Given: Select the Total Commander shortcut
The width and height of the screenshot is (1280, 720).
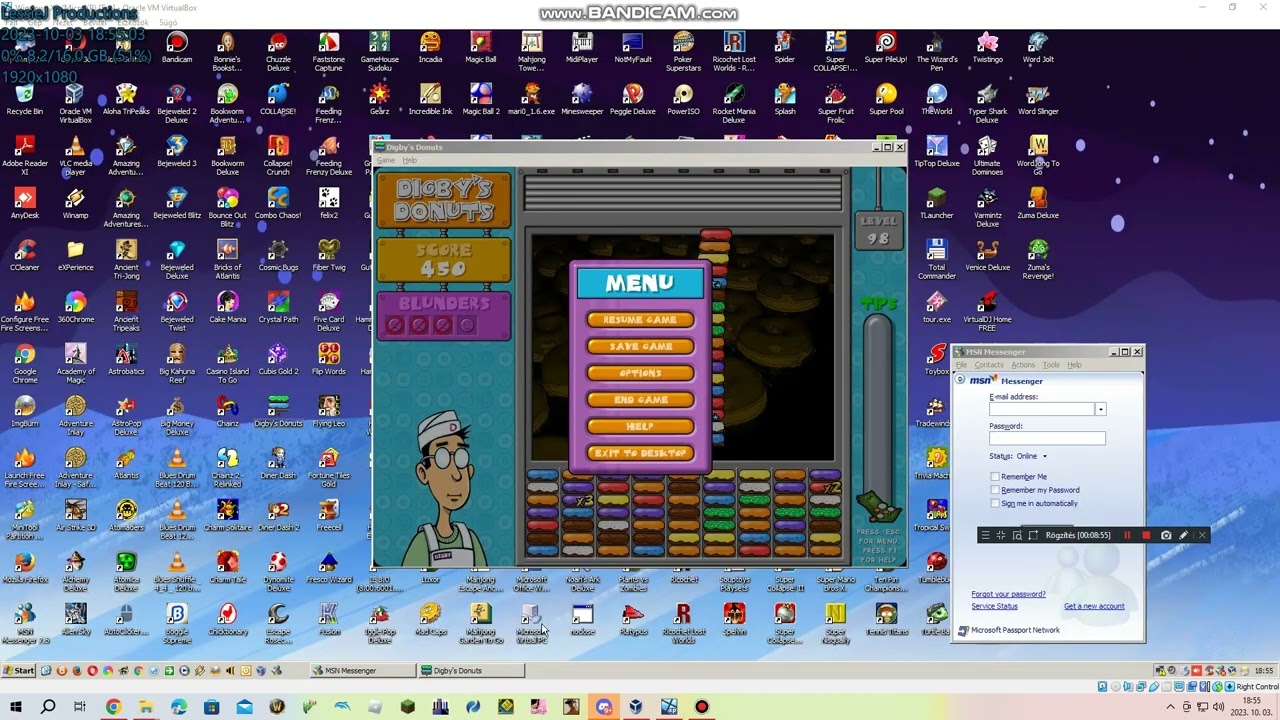Looking at the screenshot, I should coord(937,256).
